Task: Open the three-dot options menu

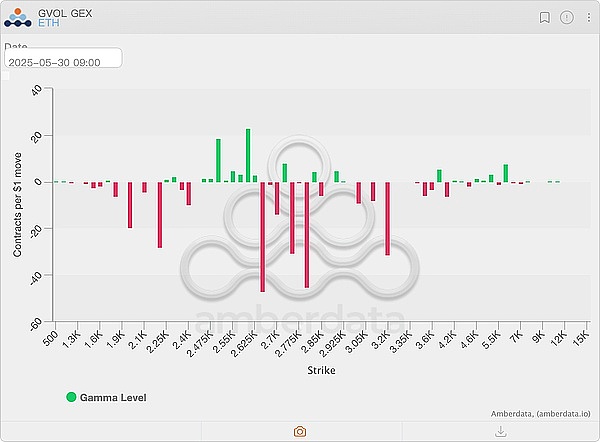Action: point(588,17)
